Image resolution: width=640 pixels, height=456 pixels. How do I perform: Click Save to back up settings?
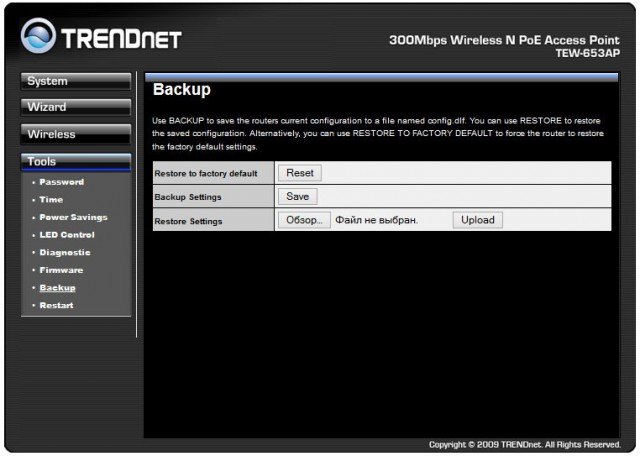(298, 197)
